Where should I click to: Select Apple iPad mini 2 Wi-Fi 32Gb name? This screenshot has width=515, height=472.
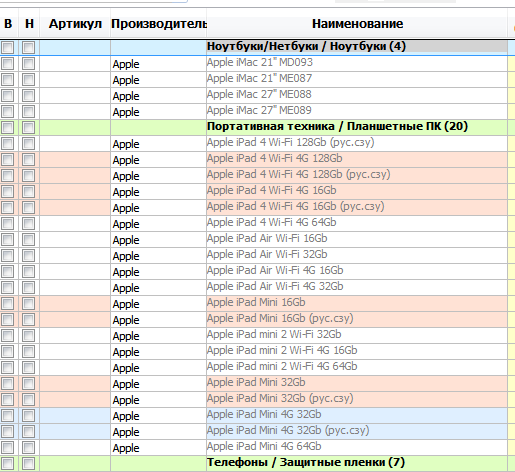click(357, 335)
